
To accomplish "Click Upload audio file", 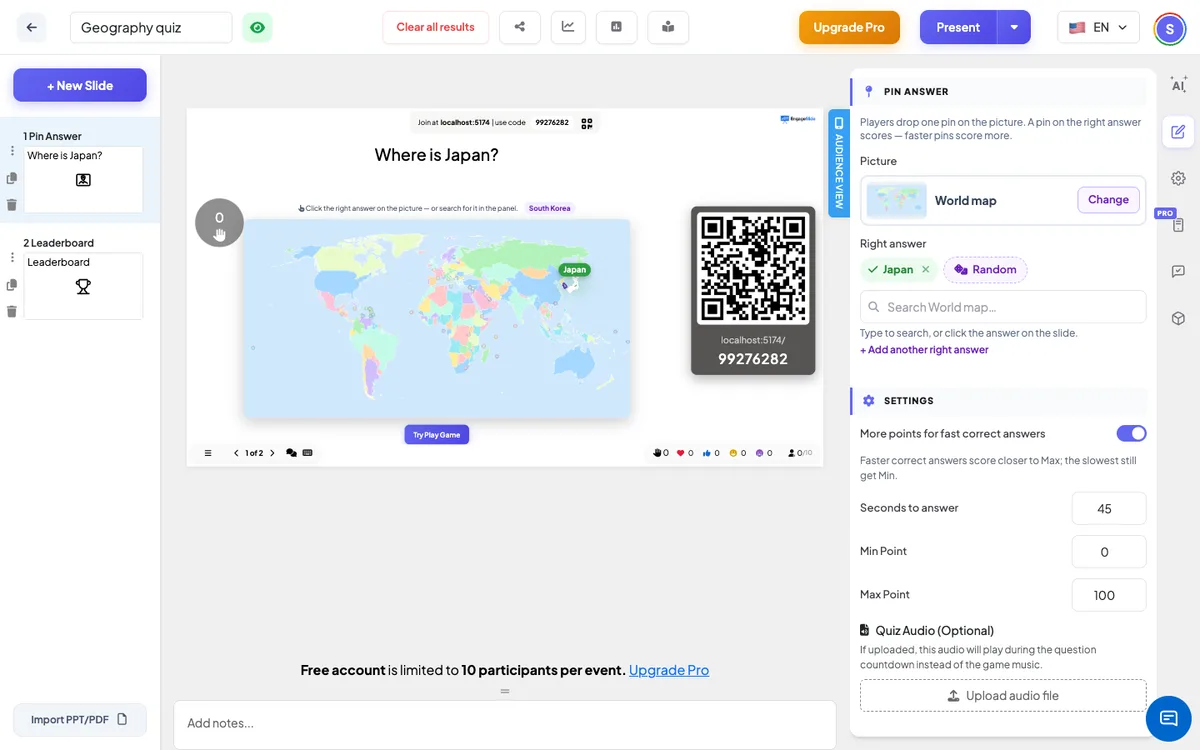I will pyautogui.click(x=1003, y=696).
